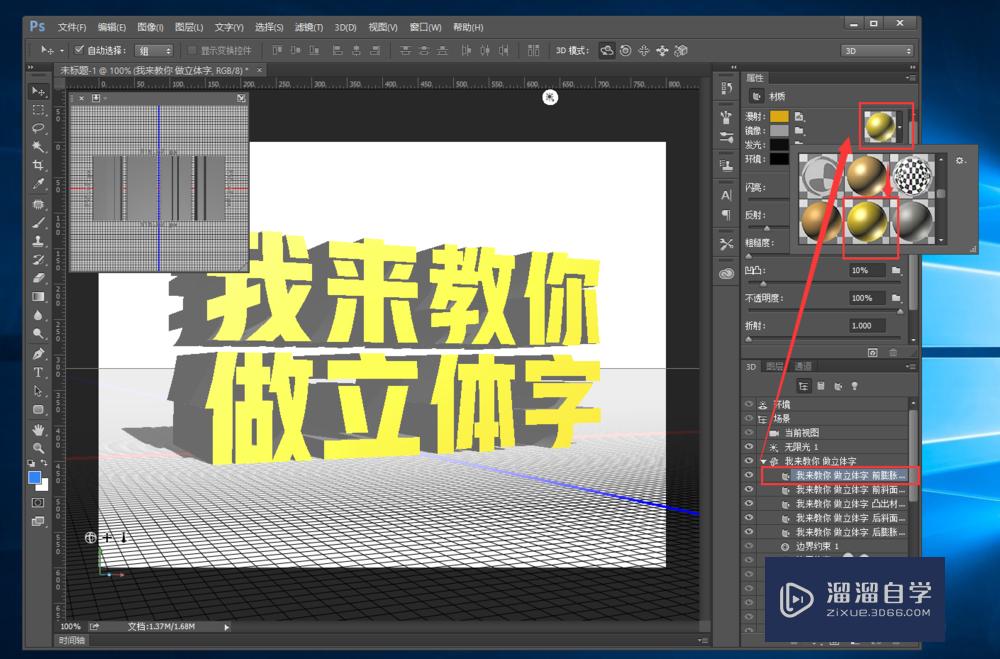Collapse the 我来教你 做立体字 mesh tree

[763, 461]
